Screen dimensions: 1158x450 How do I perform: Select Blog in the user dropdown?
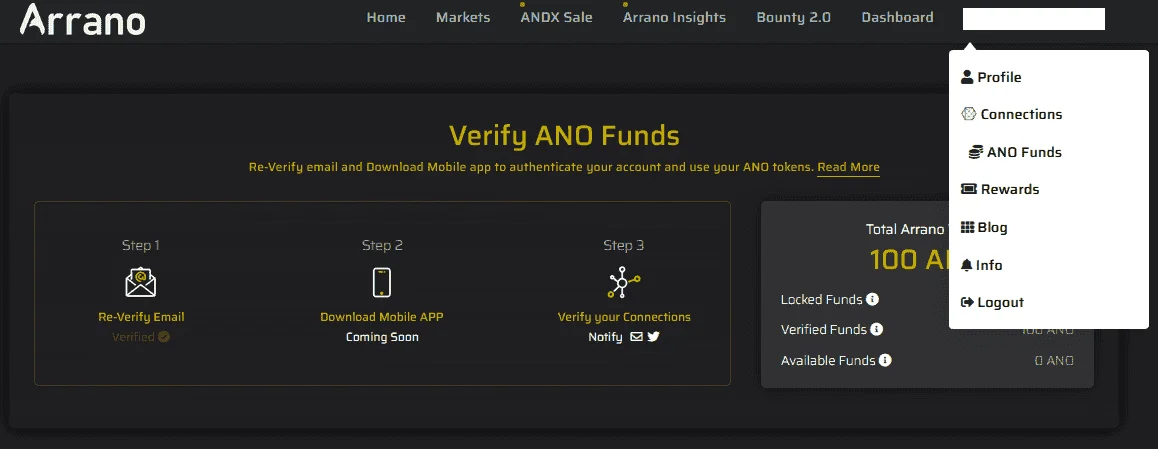click(984, 228)
